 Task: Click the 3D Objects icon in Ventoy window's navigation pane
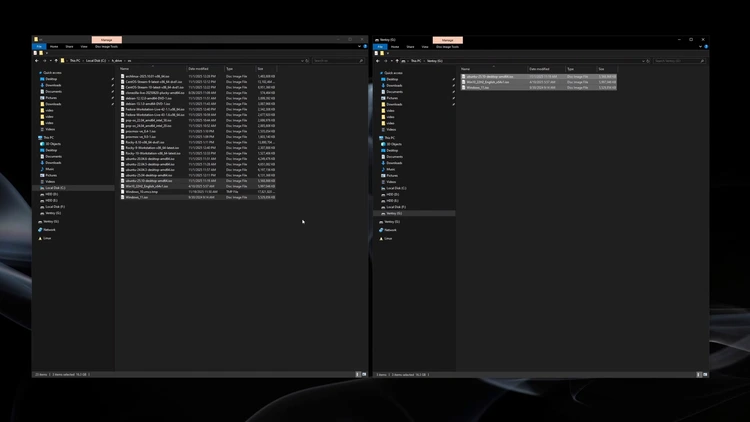pos(383,144)
